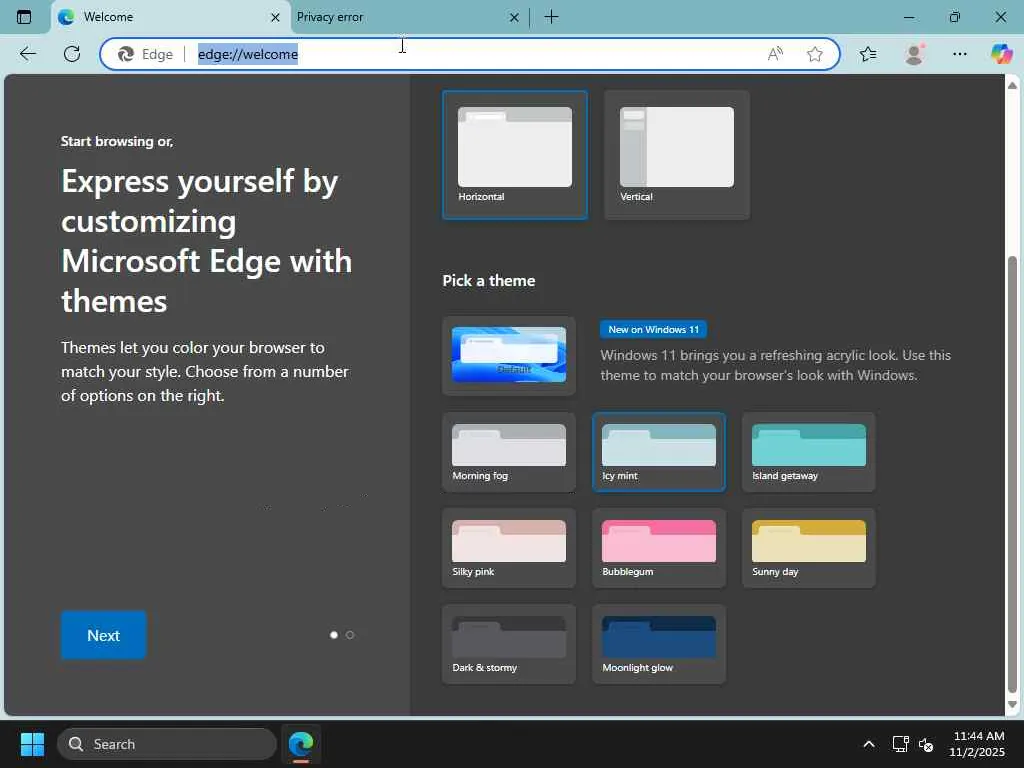Show hidden icons in system tray
Image resolution: width=1024 pixels, height=768 pixels.
coord(869,744)
